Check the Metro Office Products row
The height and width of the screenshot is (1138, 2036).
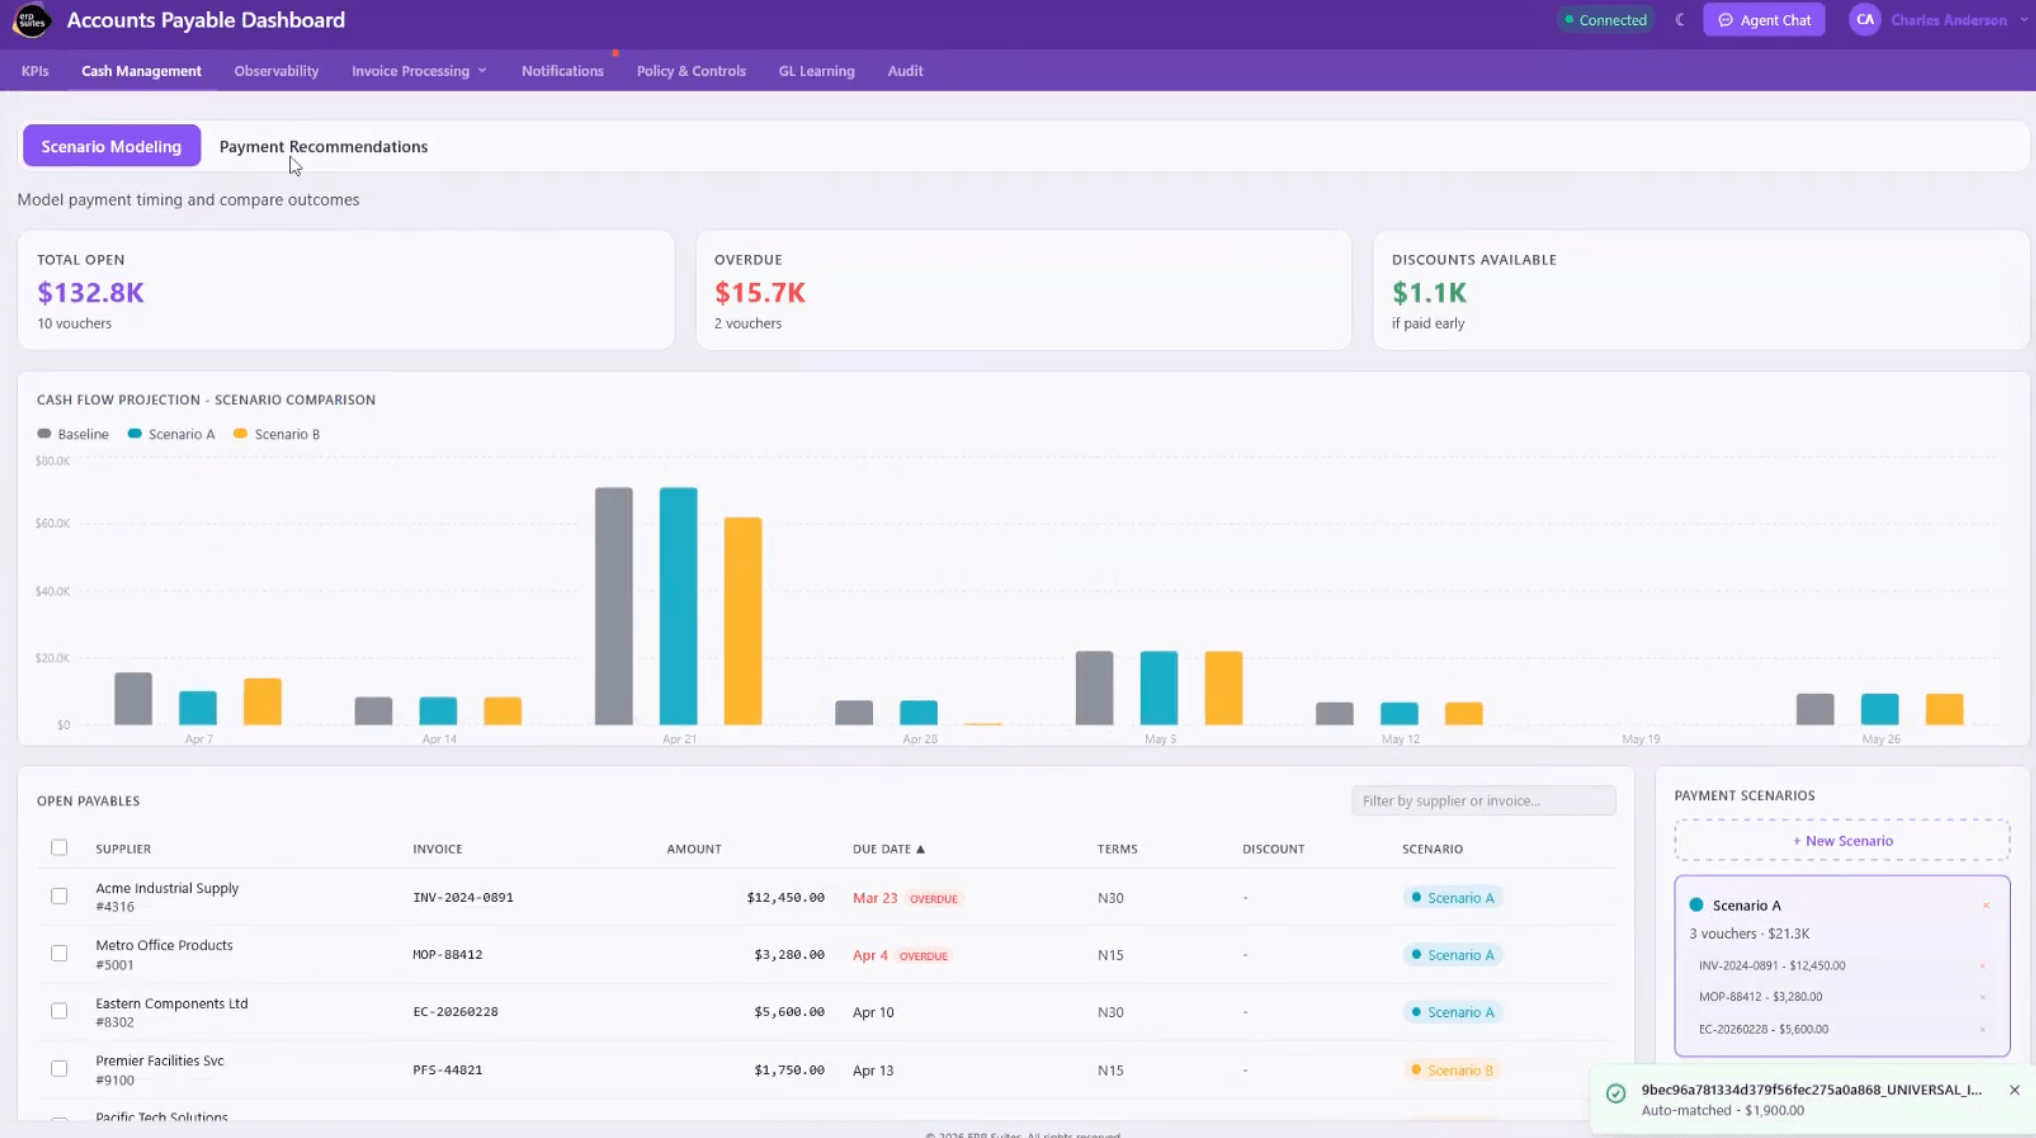(x=59, y=954)
